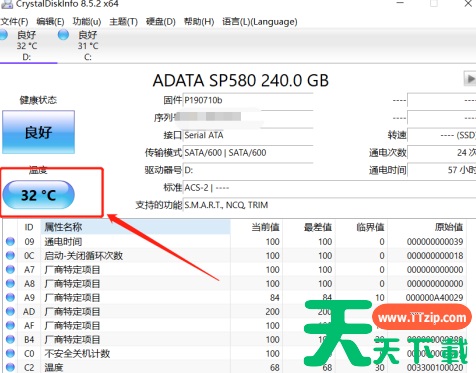The image size is (476, 373).
Task: Select the 不安全关机计数 attribute row
Action: pos(77,354)
